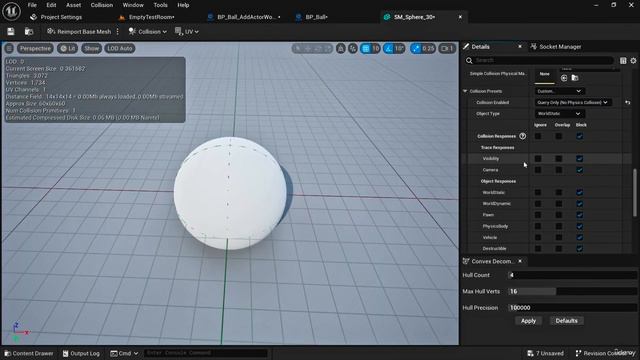Open the Collision Presets dropdown
This screenshot has height=360, width=640.
coord(559,91)
